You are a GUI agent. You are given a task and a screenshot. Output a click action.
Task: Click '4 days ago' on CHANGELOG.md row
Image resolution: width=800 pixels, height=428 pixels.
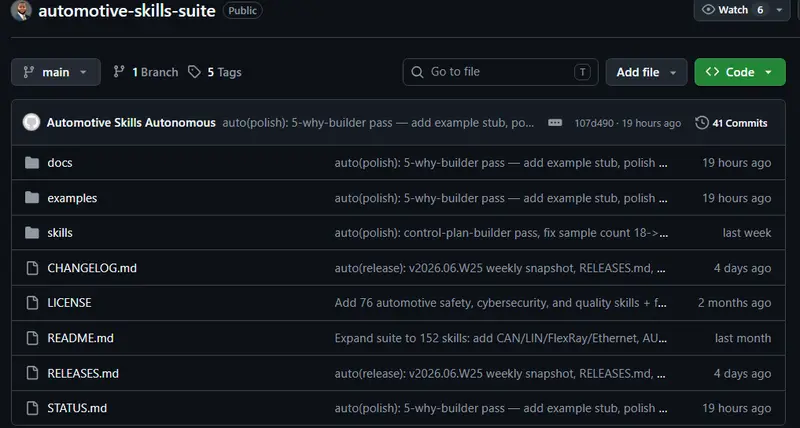pyautogui.click(x=742, y=268)
